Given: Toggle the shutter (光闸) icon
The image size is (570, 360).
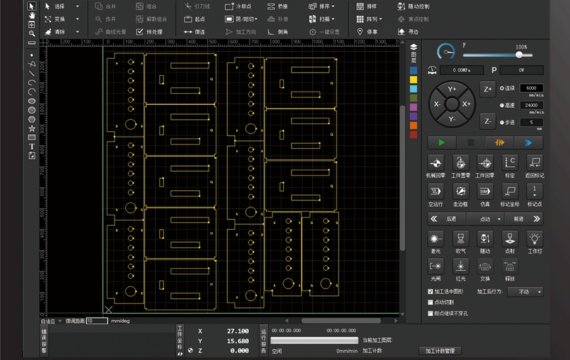Looking at the screenshot, I should (435, 266).
